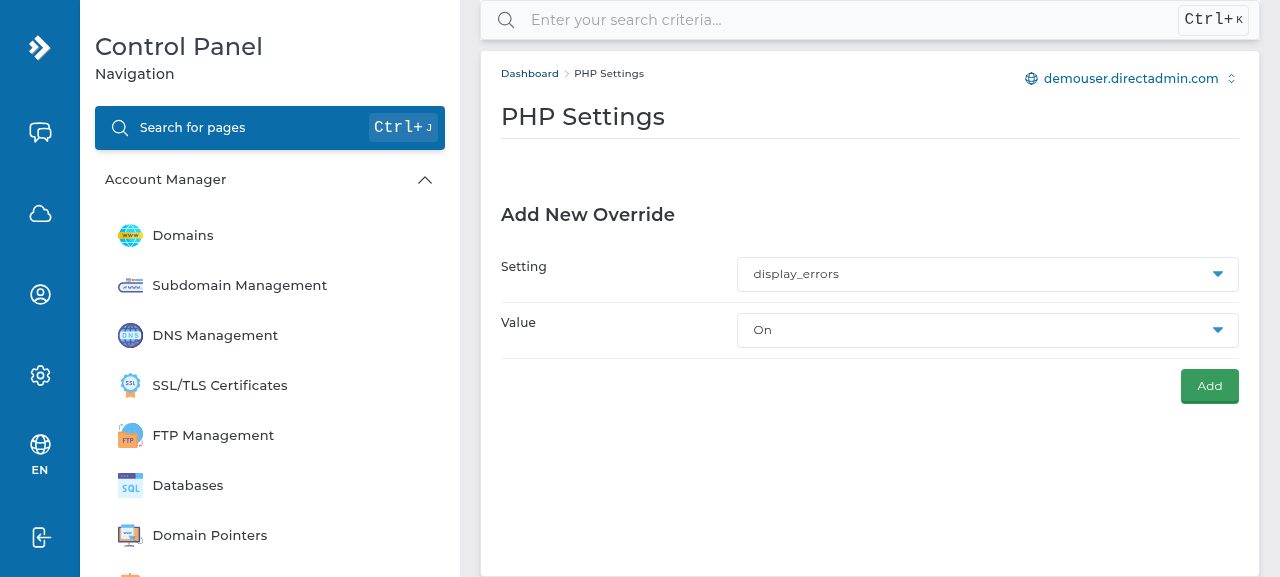This screenshot has height=577, width=1280.
Task: Click the Domain Pointers monitor icon
Action: click(x=130, y=535)
